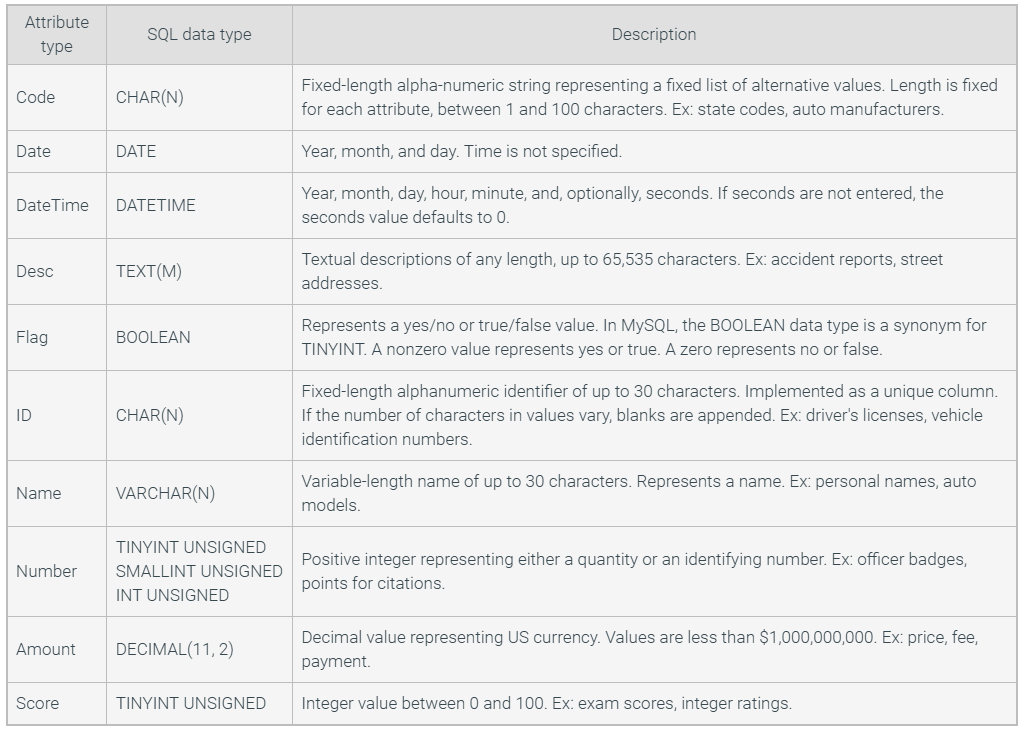This screenshot has width=1031, height=732.
Task: Click the "DATE" SQL data type cell
Action: [136, 152]
